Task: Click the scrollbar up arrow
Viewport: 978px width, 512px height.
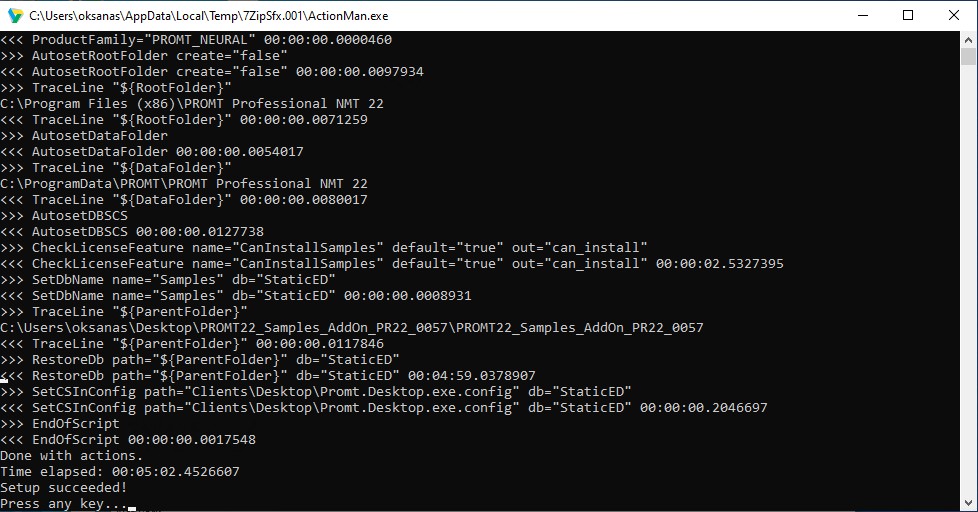Action: pyautogui.click(x=968, y=40)
